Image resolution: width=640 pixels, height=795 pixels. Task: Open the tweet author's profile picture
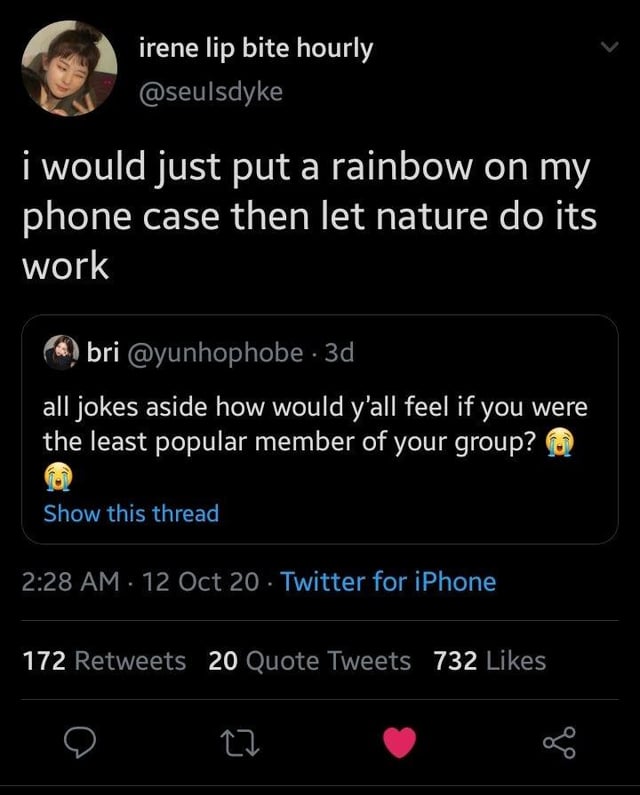point(69,68)
